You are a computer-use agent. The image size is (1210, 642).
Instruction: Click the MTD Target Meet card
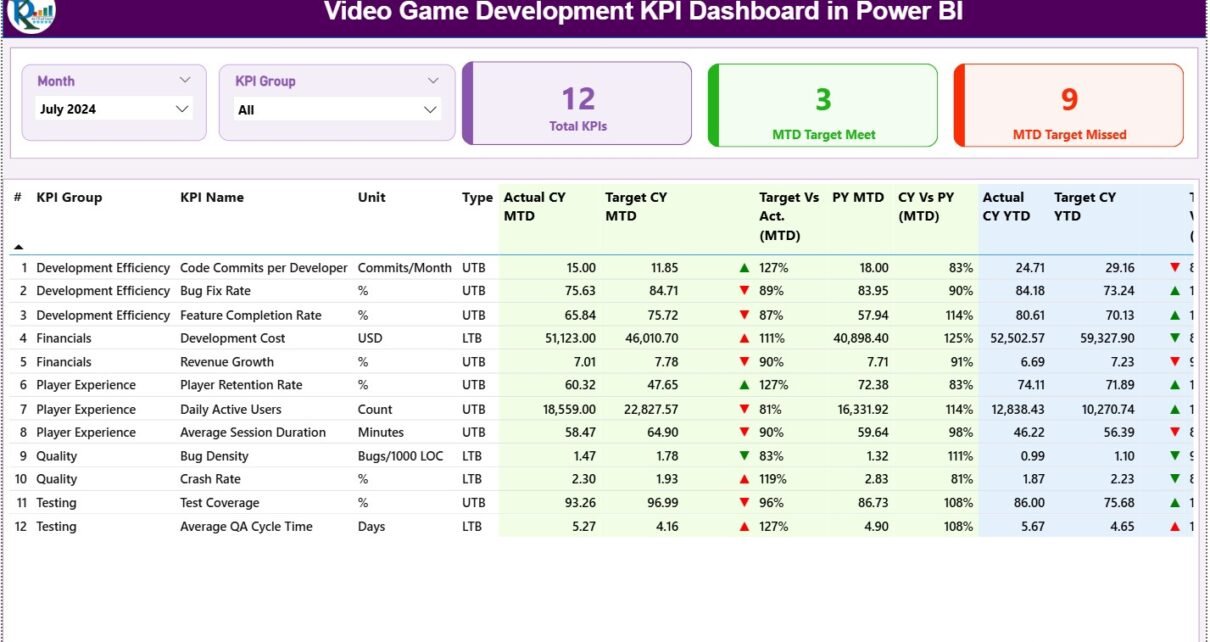point(823,105)
